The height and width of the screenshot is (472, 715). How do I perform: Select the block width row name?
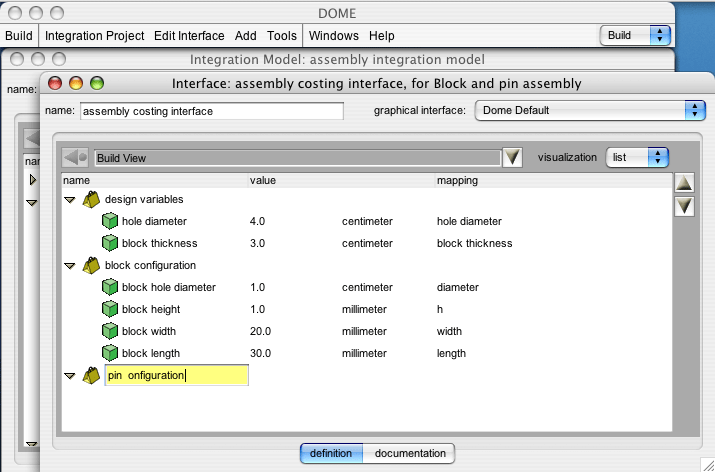(149, 331)
